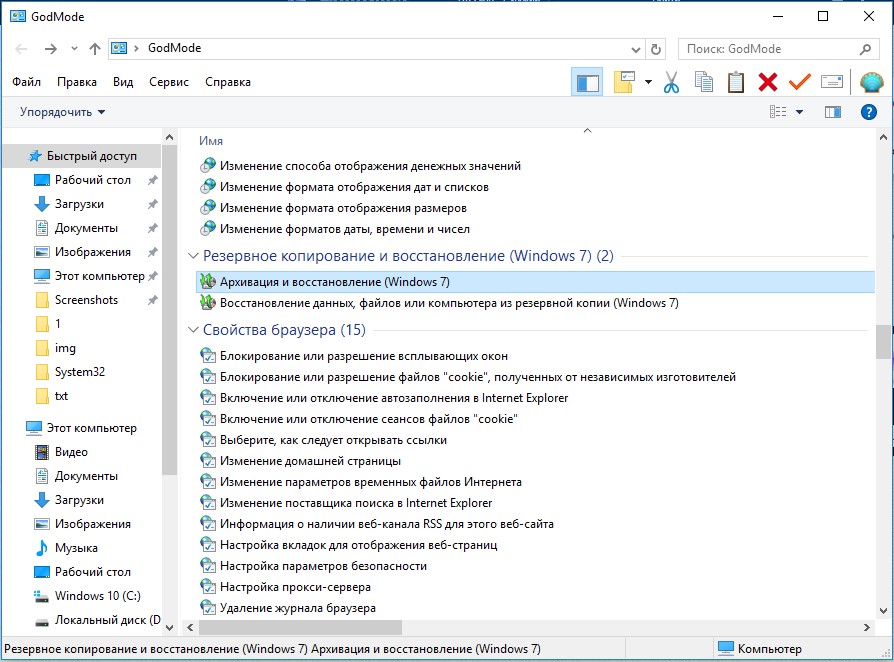
Task: Click the search magnifier icon
Action: pos(865,49)
